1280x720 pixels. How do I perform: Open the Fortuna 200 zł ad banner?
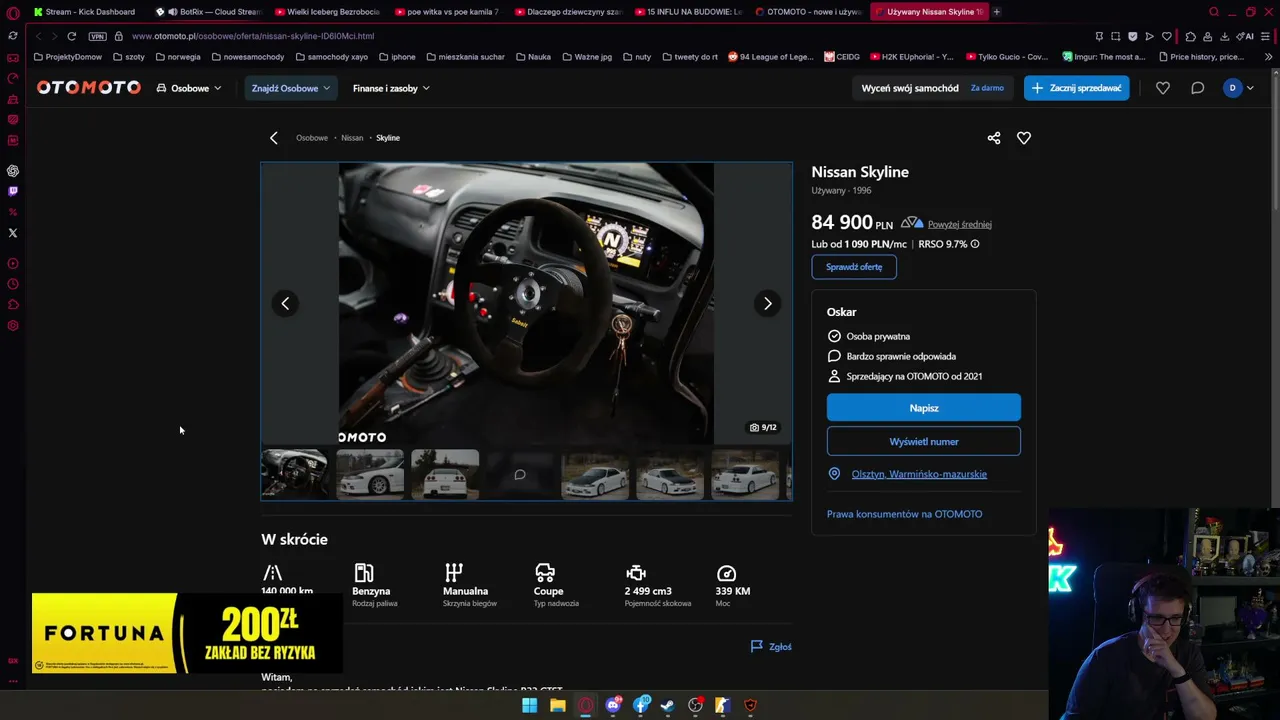click(x=187, y=633)
